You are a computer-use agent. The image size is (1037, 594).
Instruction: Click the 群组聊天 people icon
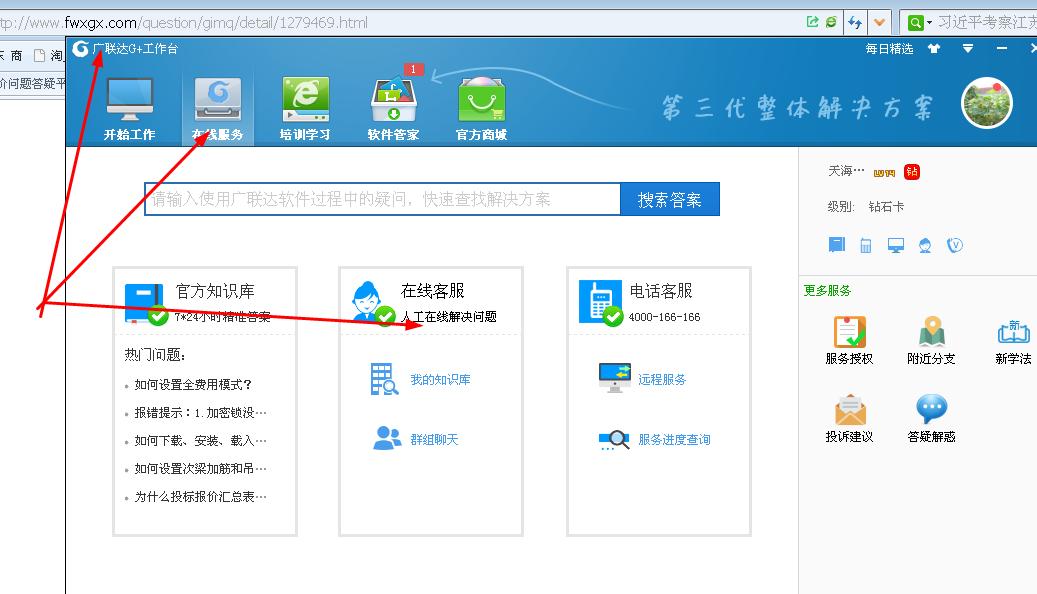click(x=387, y=438)
